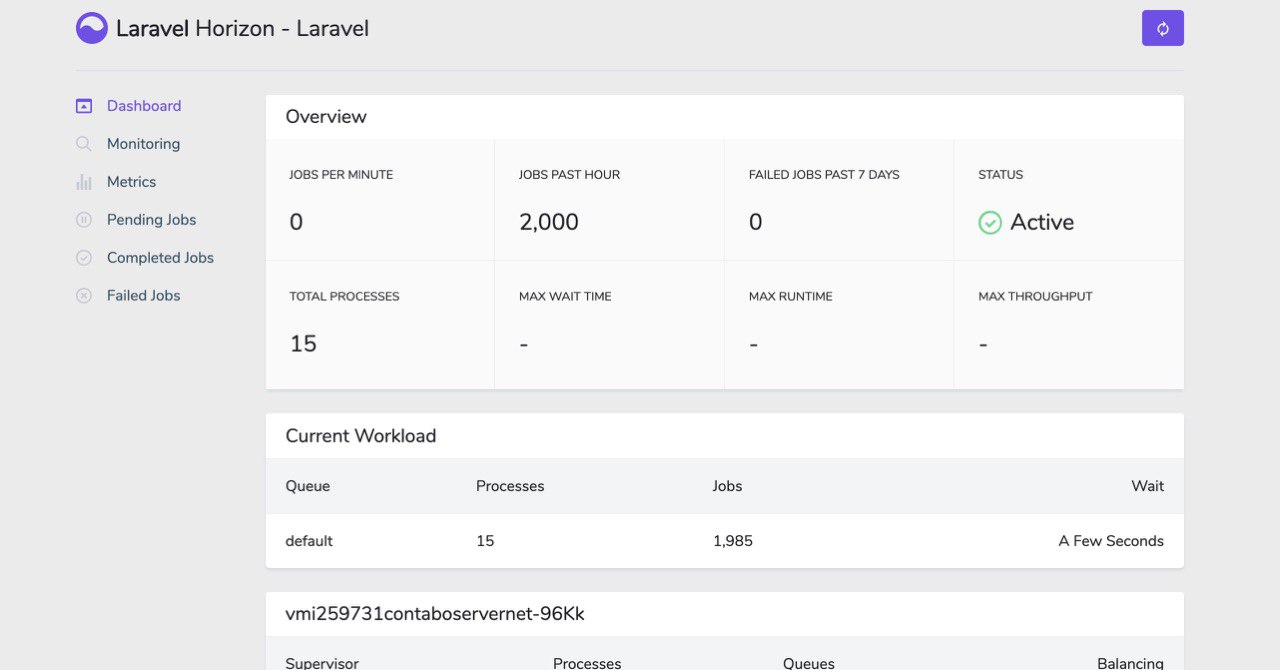This screenshot has height=670, width=1280.
Task: Click the Pending Jobs pause icon
Action: pyautogui.click(x=84, y=220)
